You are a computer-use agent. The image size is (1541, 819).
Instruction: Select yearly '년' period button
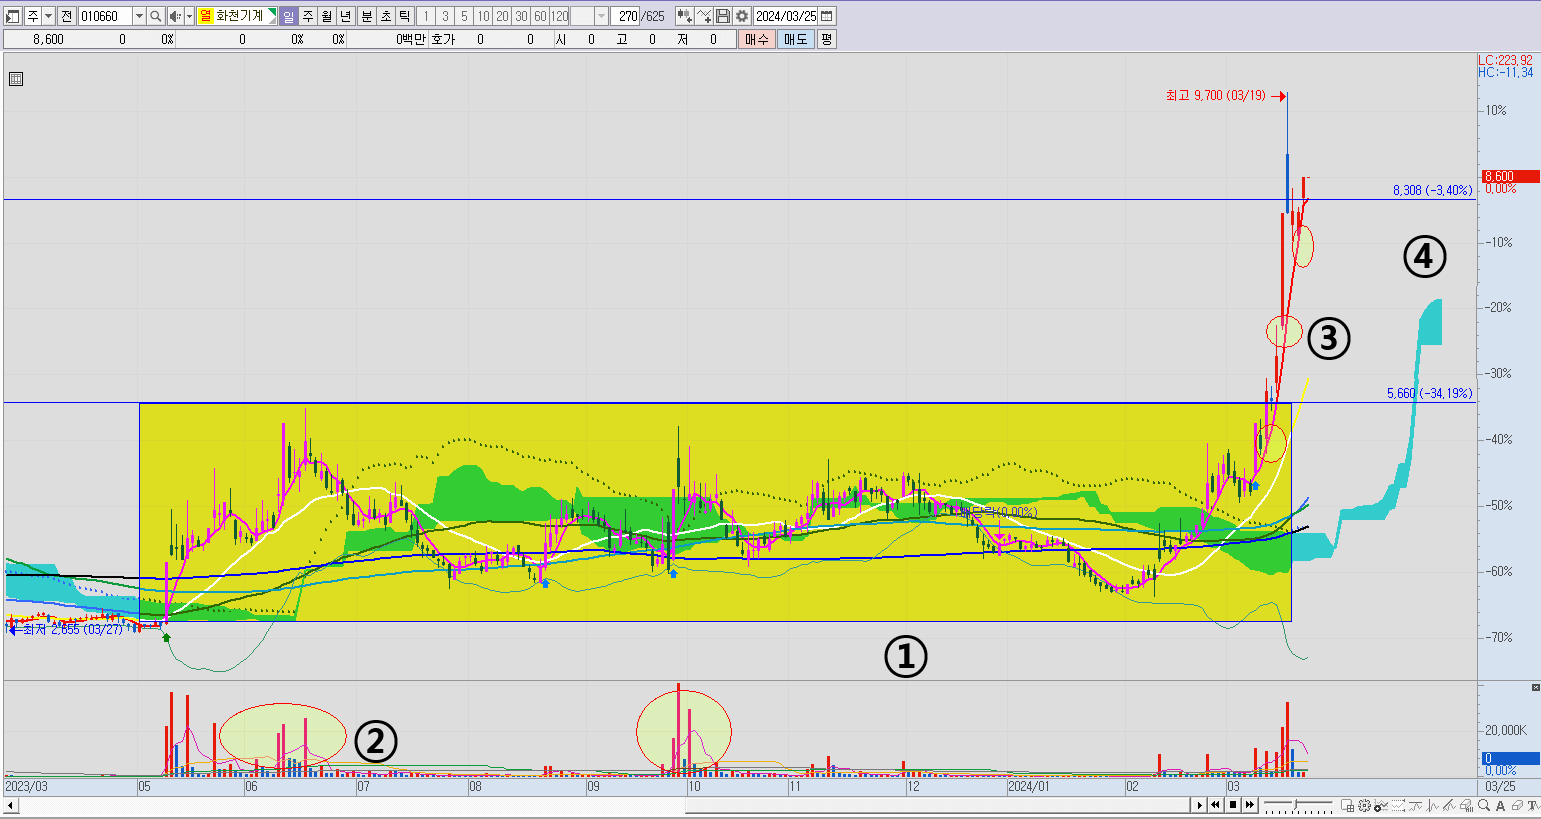[x=345, y=16]
